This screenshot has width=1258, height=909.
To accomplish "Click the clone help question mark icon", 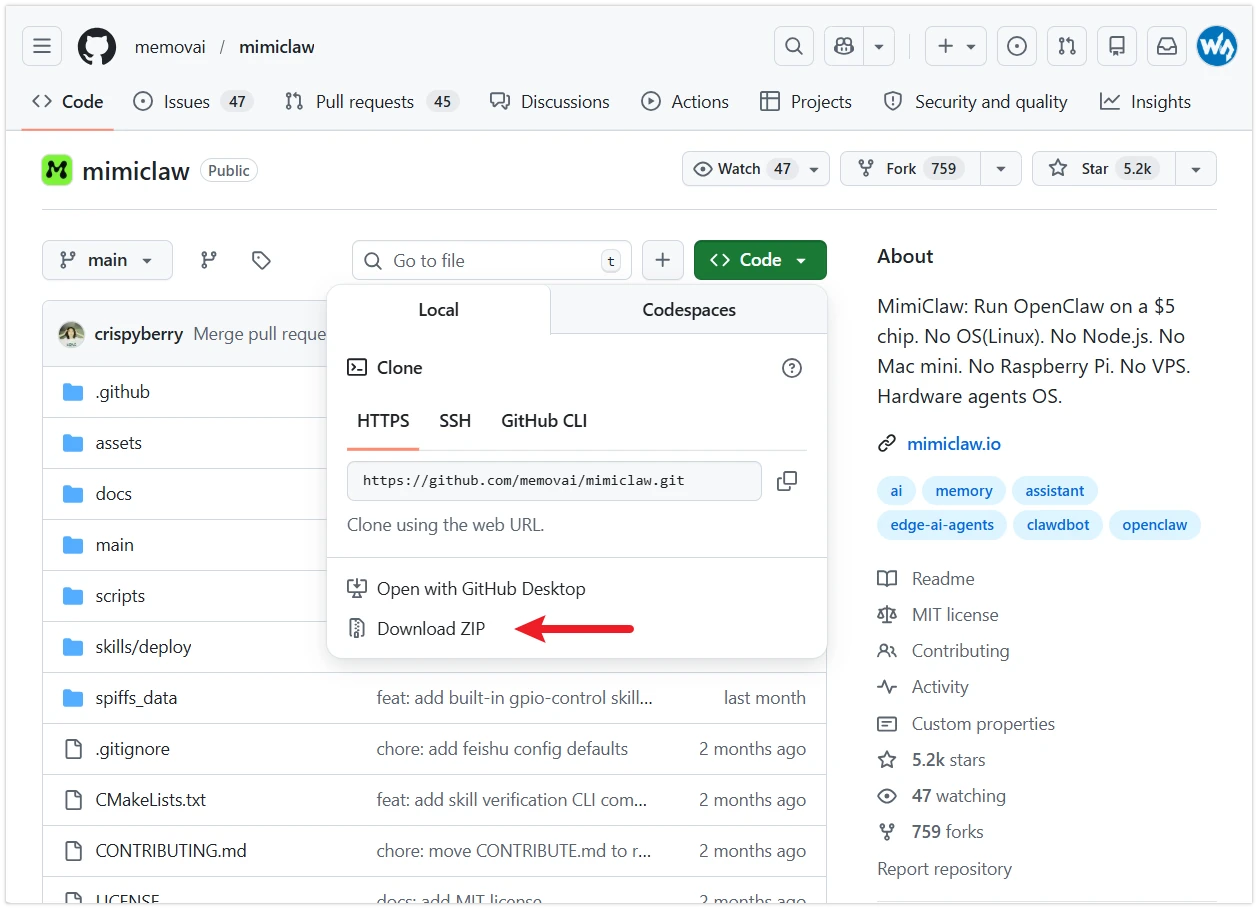I will 791,368.
